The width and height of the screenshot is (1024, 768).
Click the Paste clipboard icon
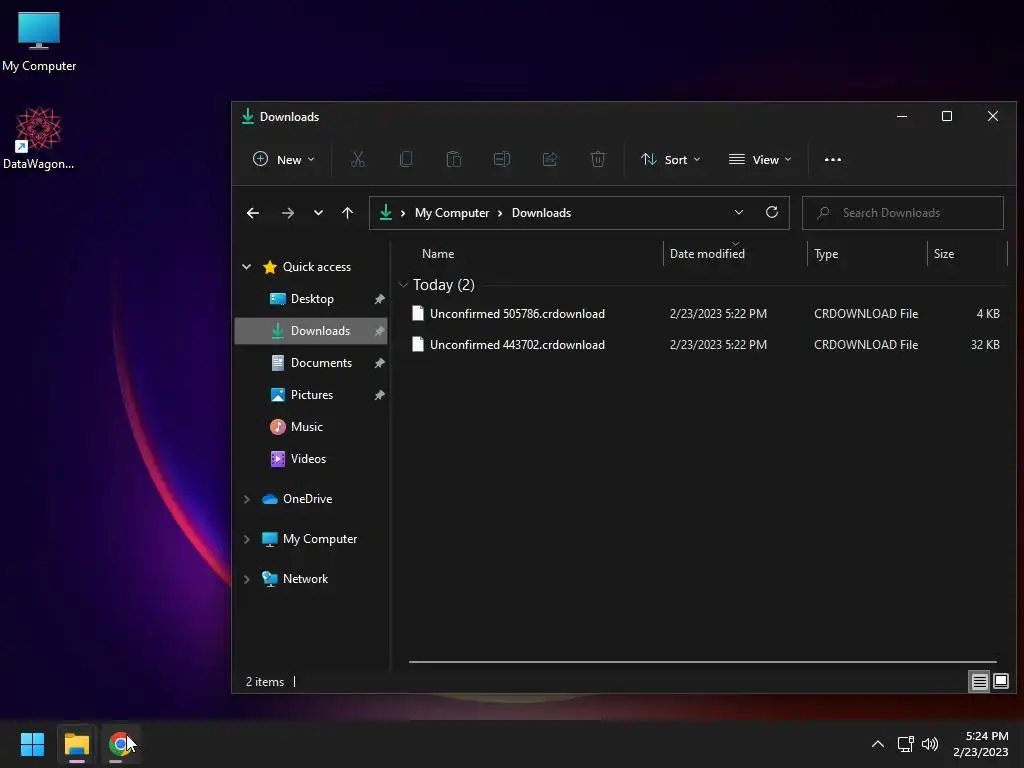[454, 159]
